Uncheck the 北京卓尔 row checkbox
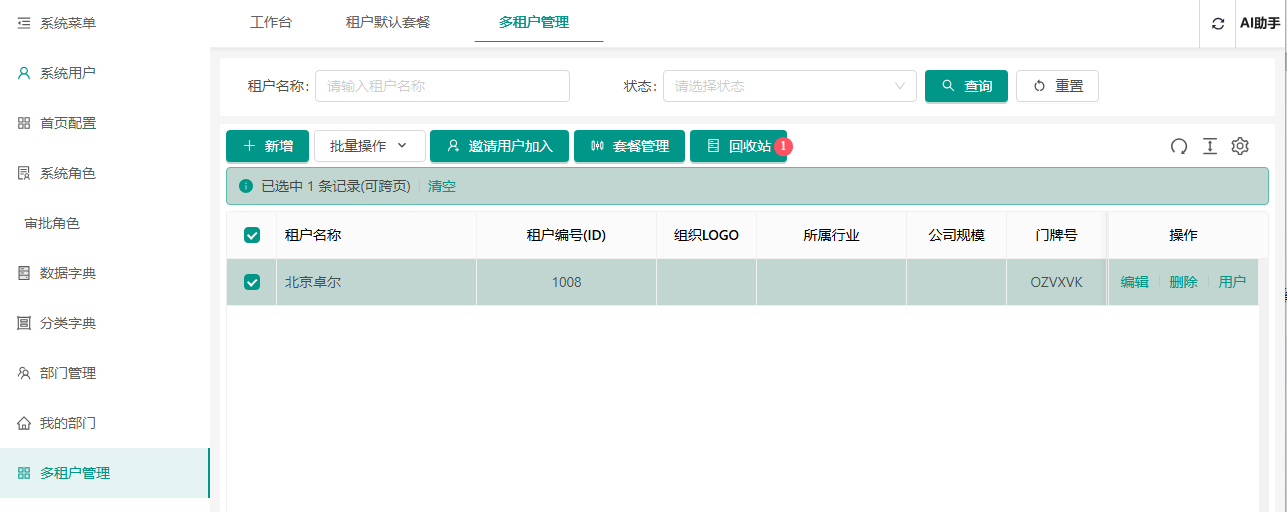This screenshot has width=1287, height=512. (x=252, y=282)
